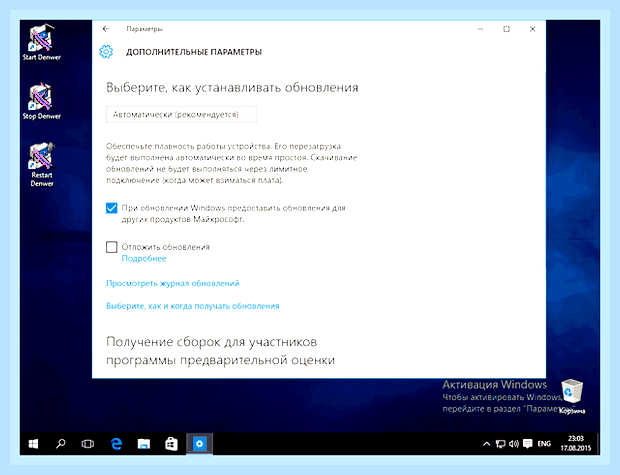Open the Автоматически (рекомендуется) dropdown

point(181,115)
